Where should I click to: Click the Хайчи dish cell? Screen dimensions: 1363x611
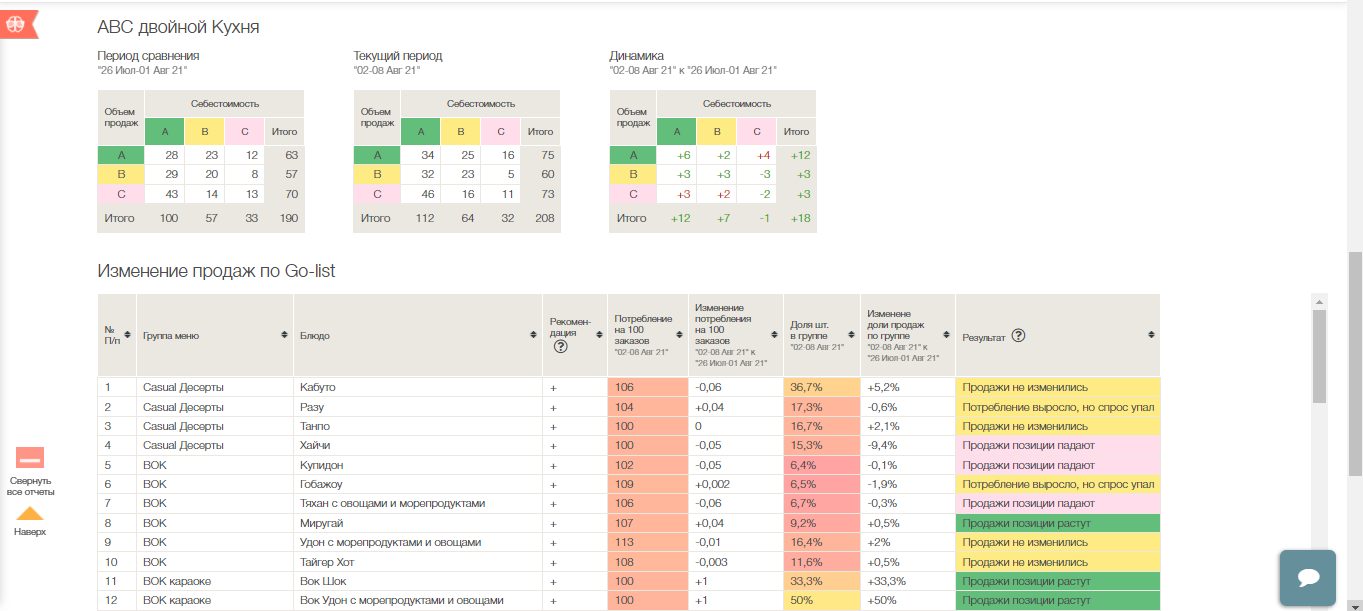pos(418,445)
